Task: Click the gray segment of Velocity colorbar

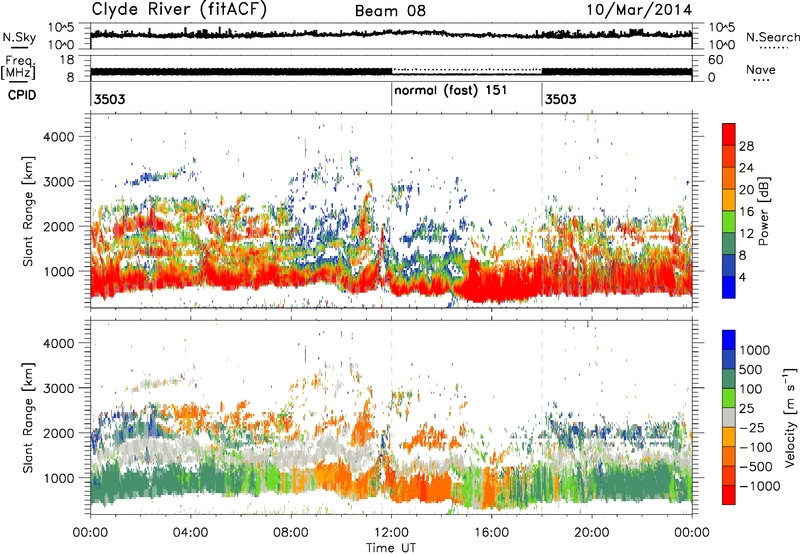Action: [x=729, y=418]
